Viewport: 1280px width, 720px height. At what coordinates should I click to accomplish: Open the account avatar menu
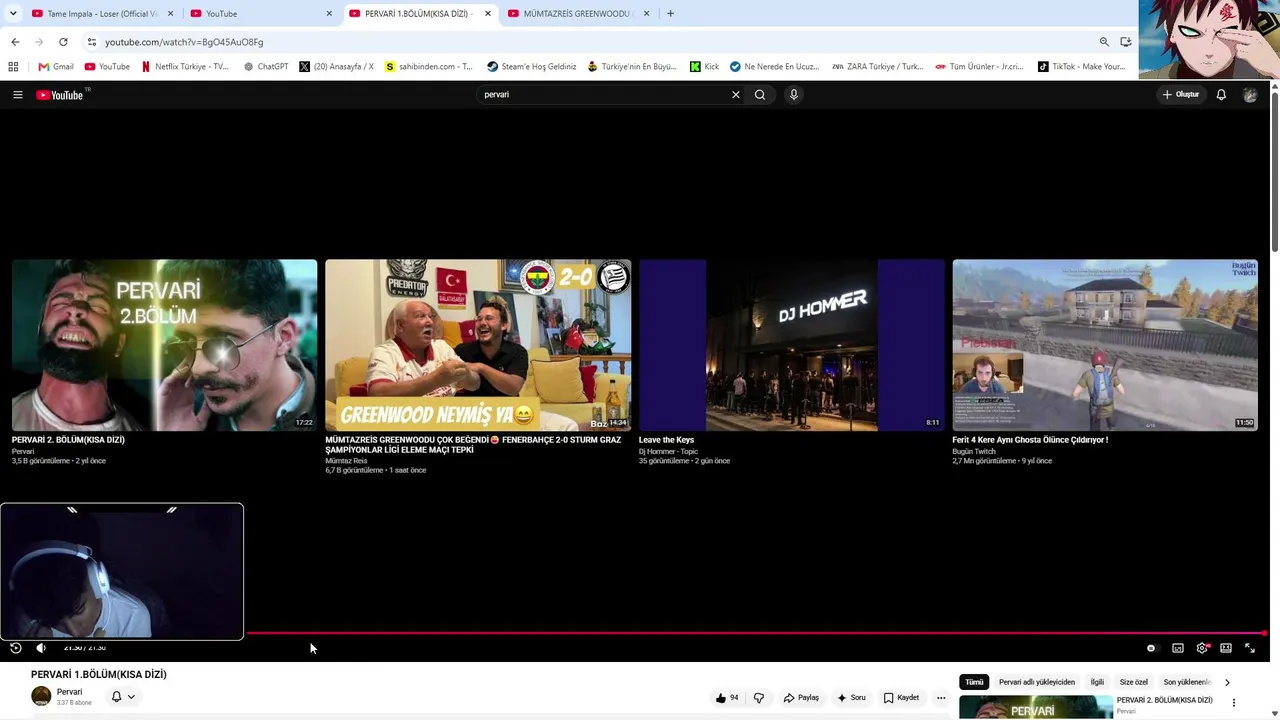point(1250,95)
